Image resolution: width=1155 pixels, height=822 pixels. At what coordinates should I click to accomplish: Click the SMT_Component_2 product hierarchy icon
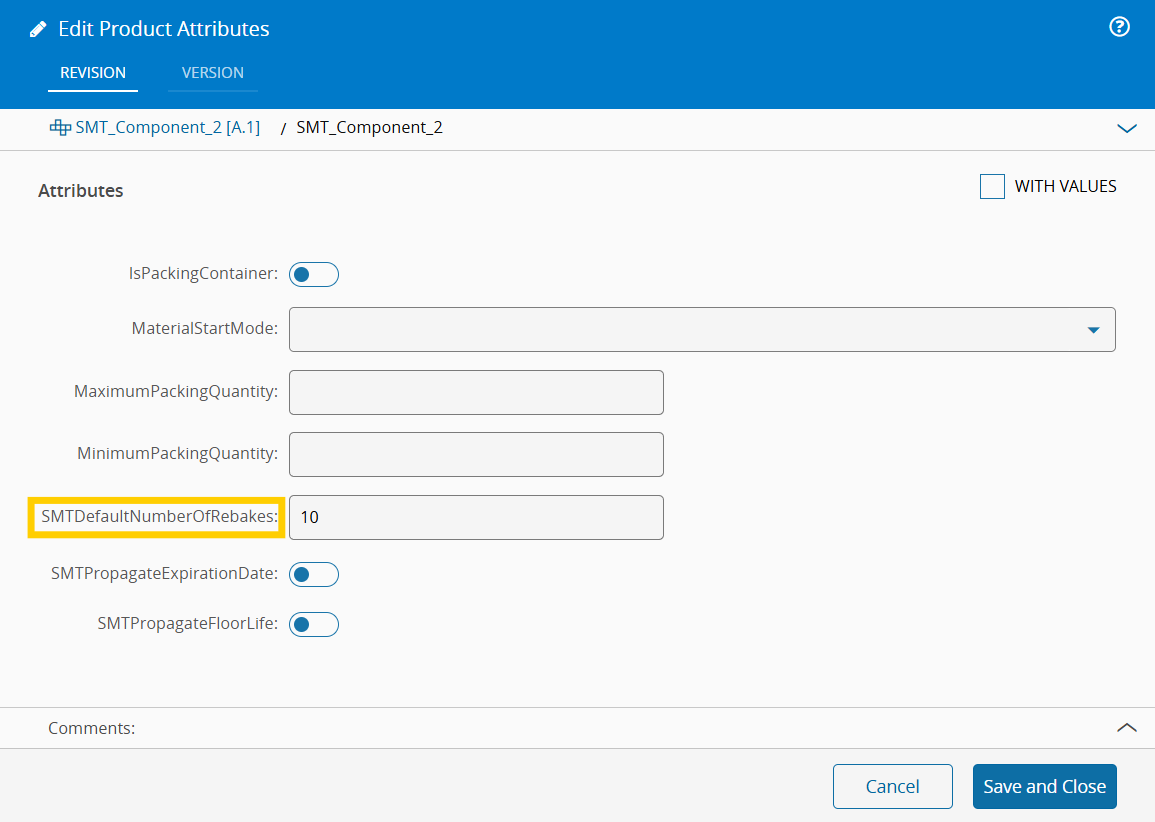(x=60, y=128)
